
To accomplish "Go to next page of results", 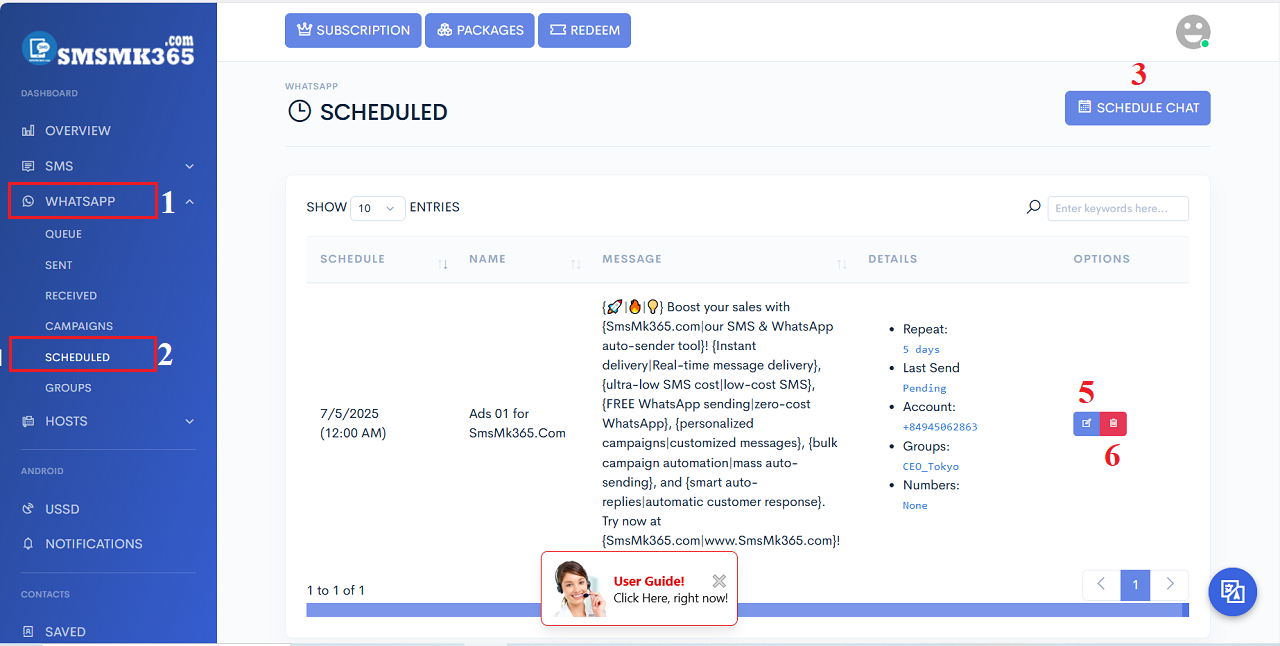I will pyautogui.click(x=1170, y=585).
